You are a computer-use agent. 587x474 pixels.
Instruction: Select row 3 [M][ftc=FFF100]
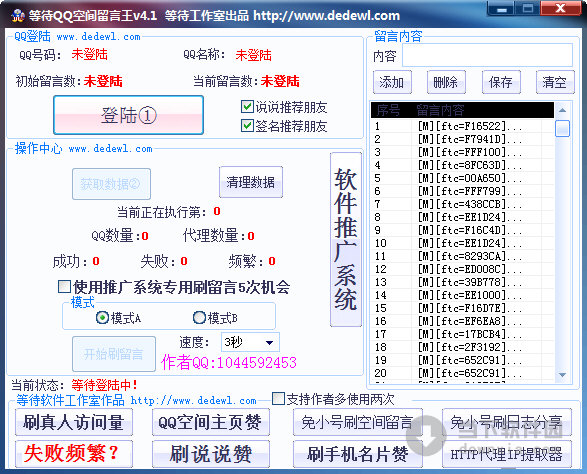pos(462,152)
